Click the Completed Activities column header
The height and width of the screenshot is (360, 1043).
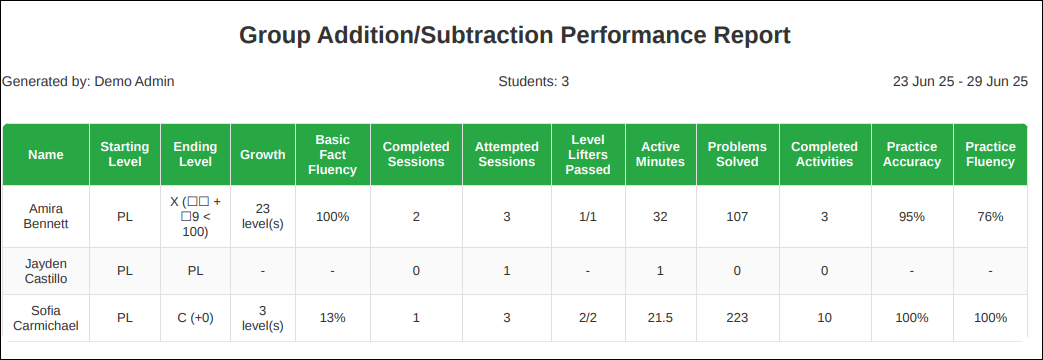[x=825, y=154]
